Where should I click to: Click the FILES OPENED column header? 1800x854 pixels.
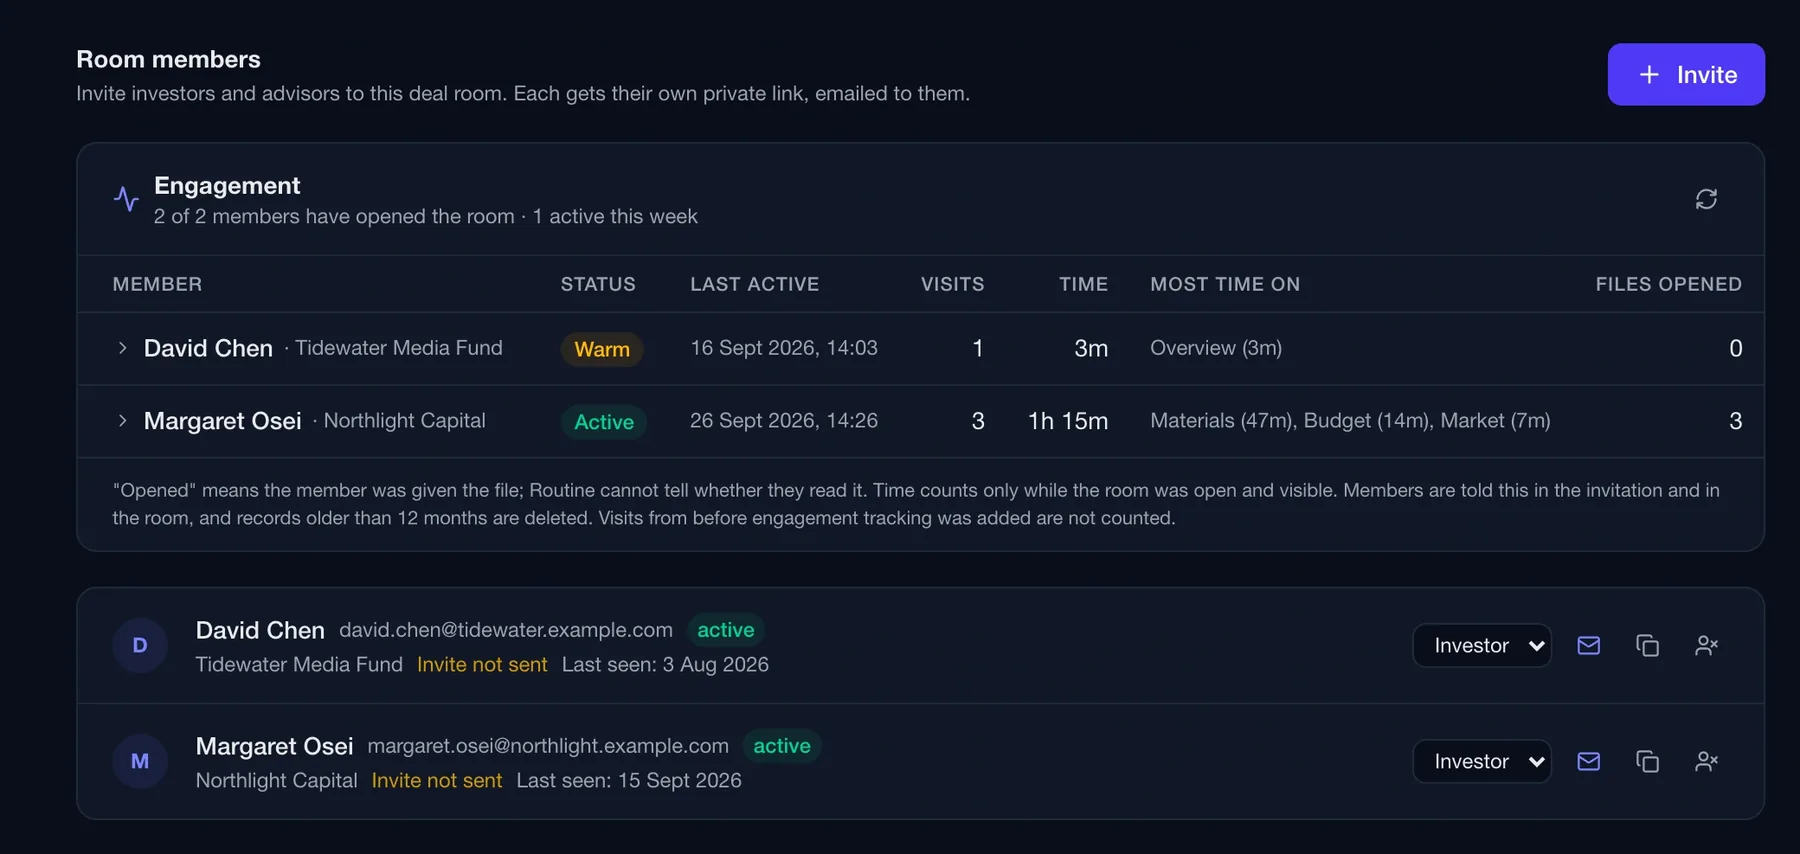click(x=1668, y=284)
